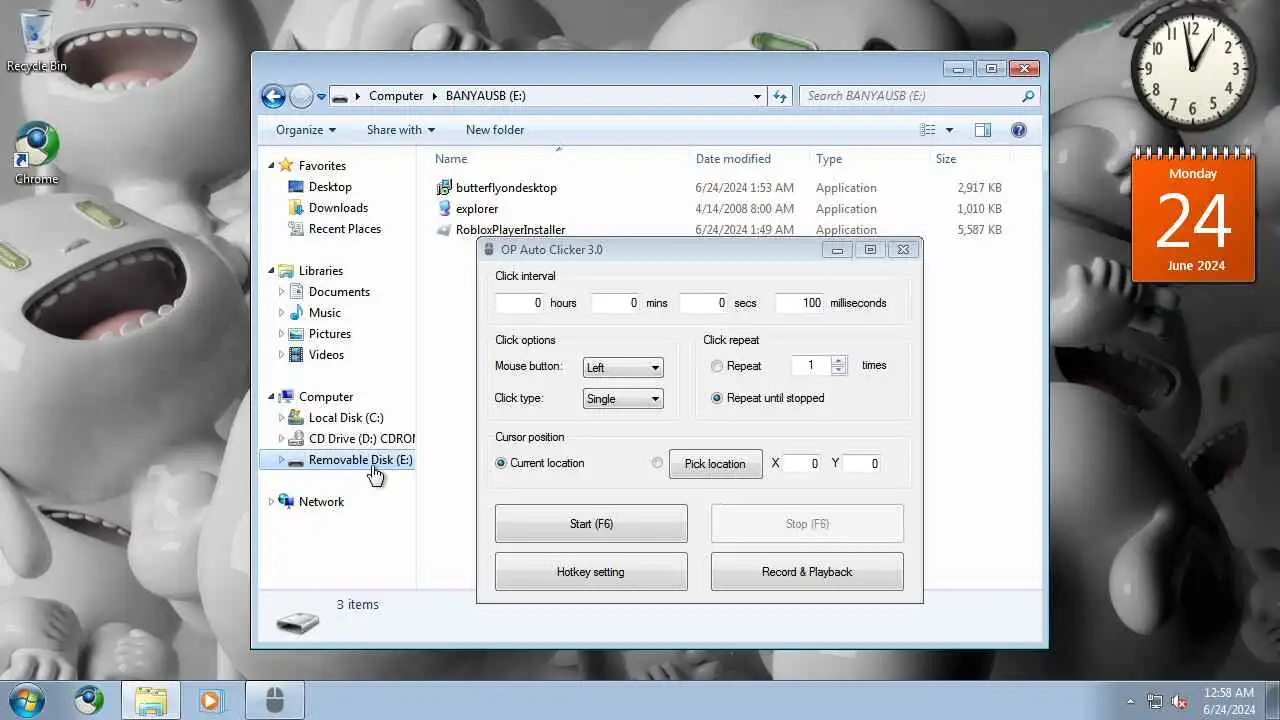The height and width of the screenshot is (720, 1280).
Task: Collapse the Libraries tree section
Action: pos(271,270)
